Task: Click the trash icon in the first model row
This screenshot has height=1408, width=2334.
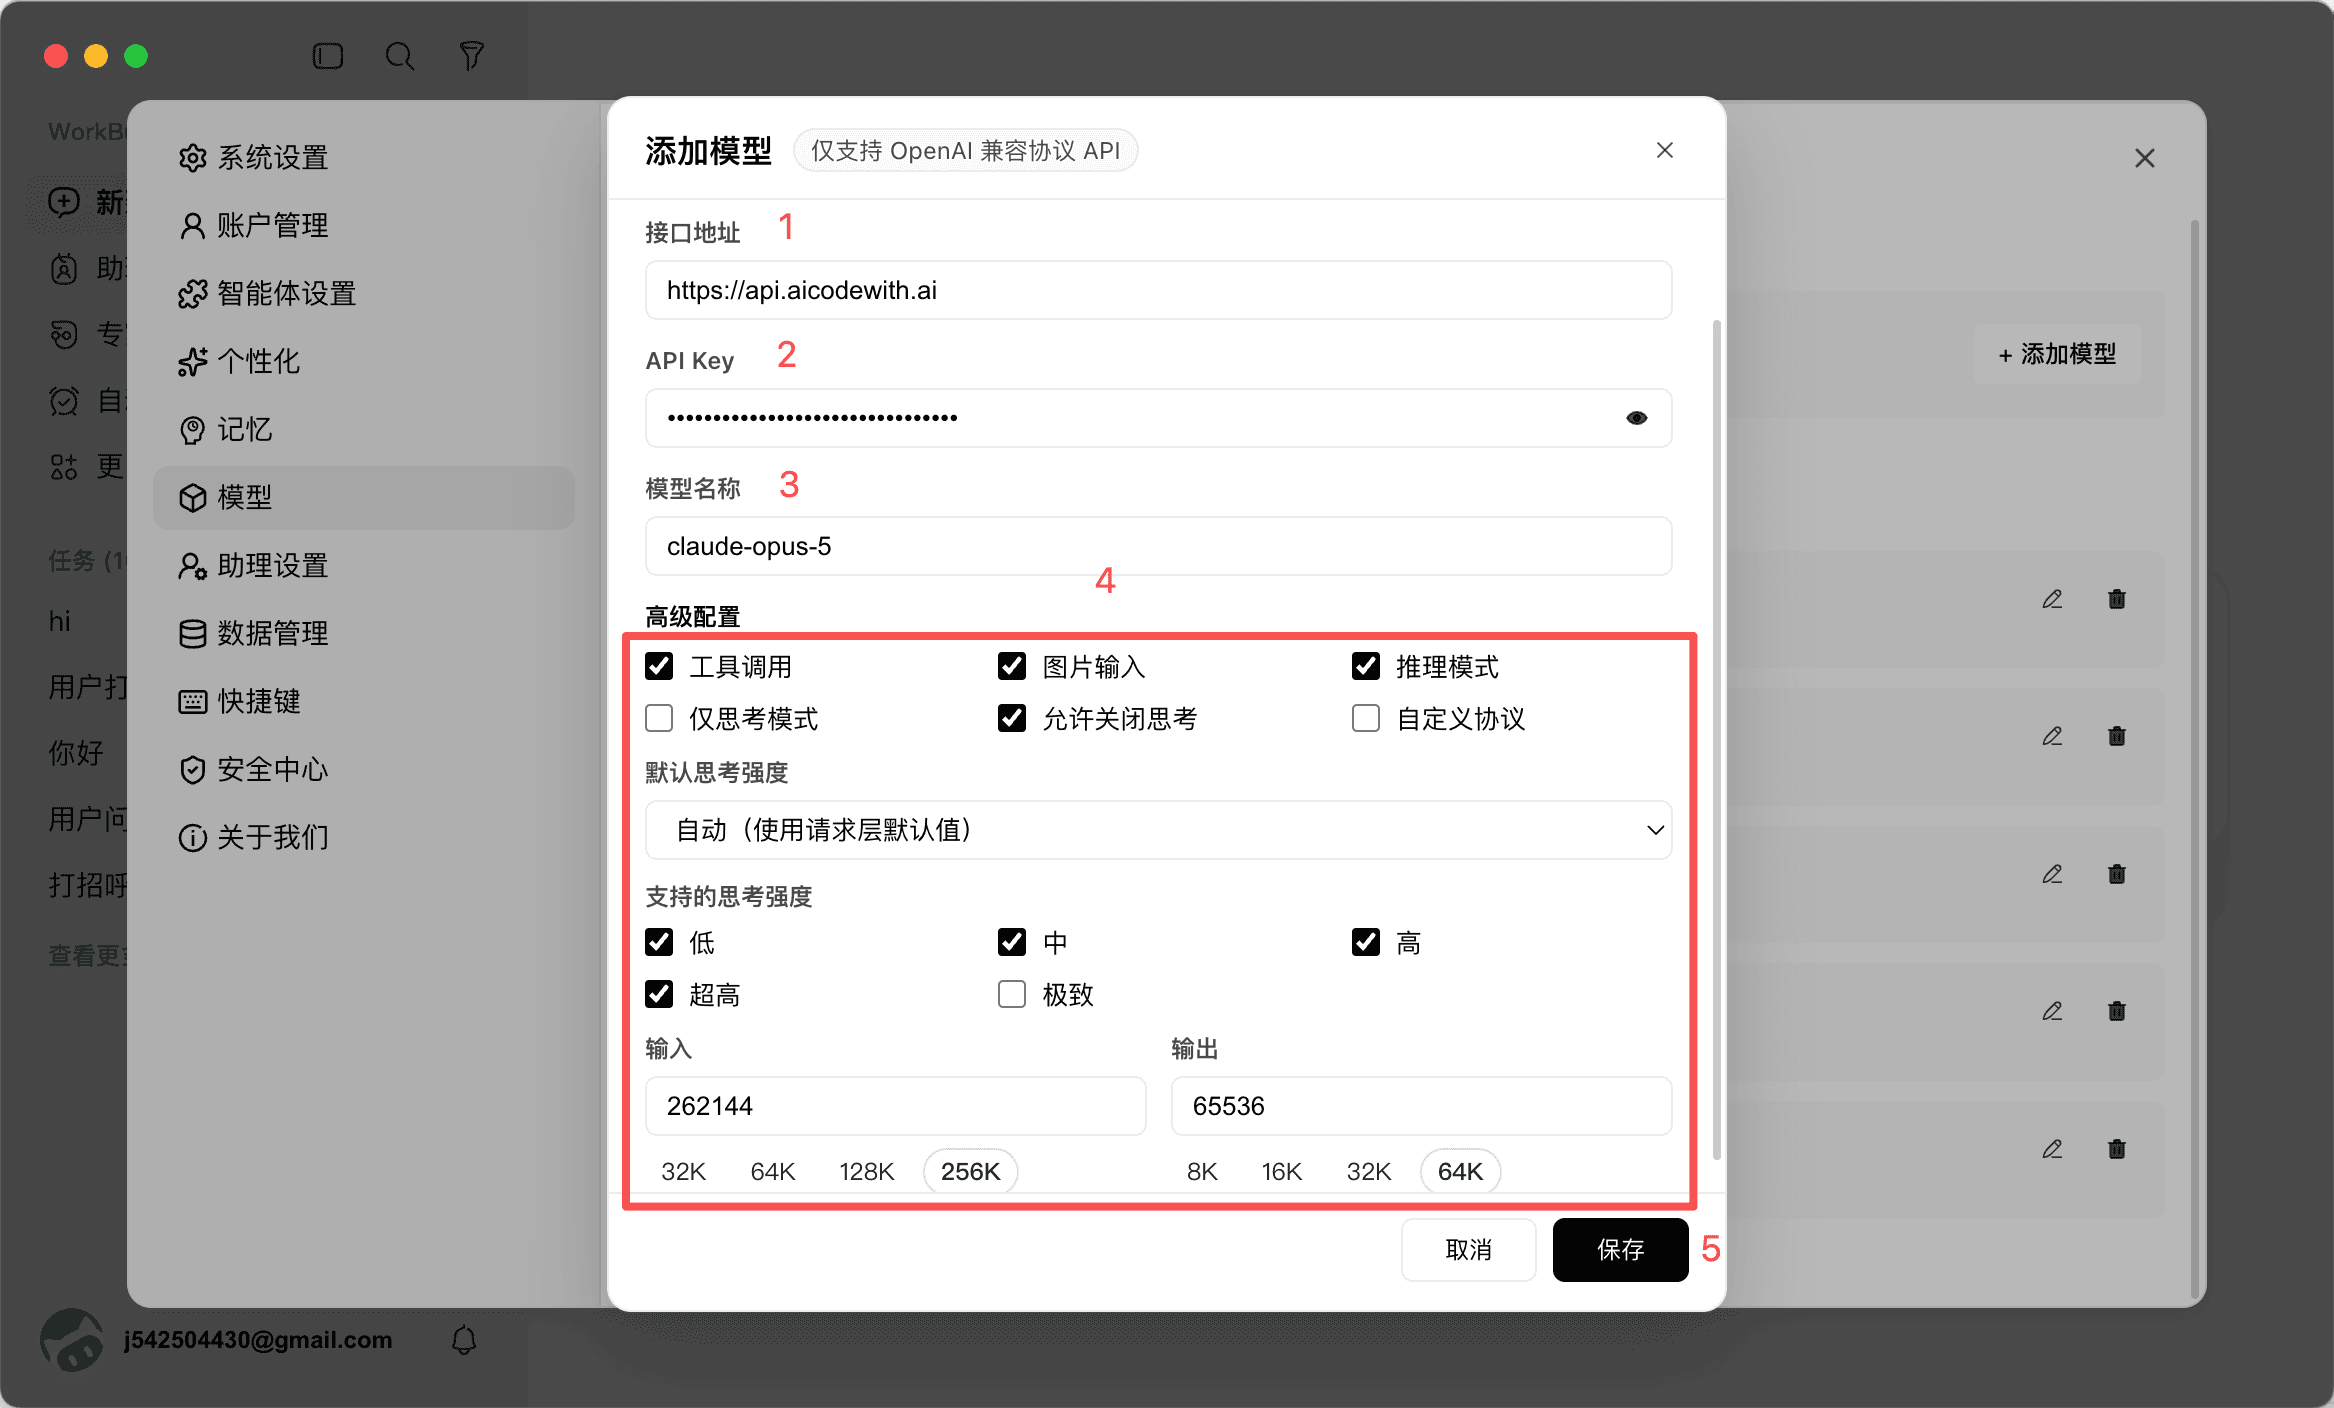Action: coord(2117,599)
